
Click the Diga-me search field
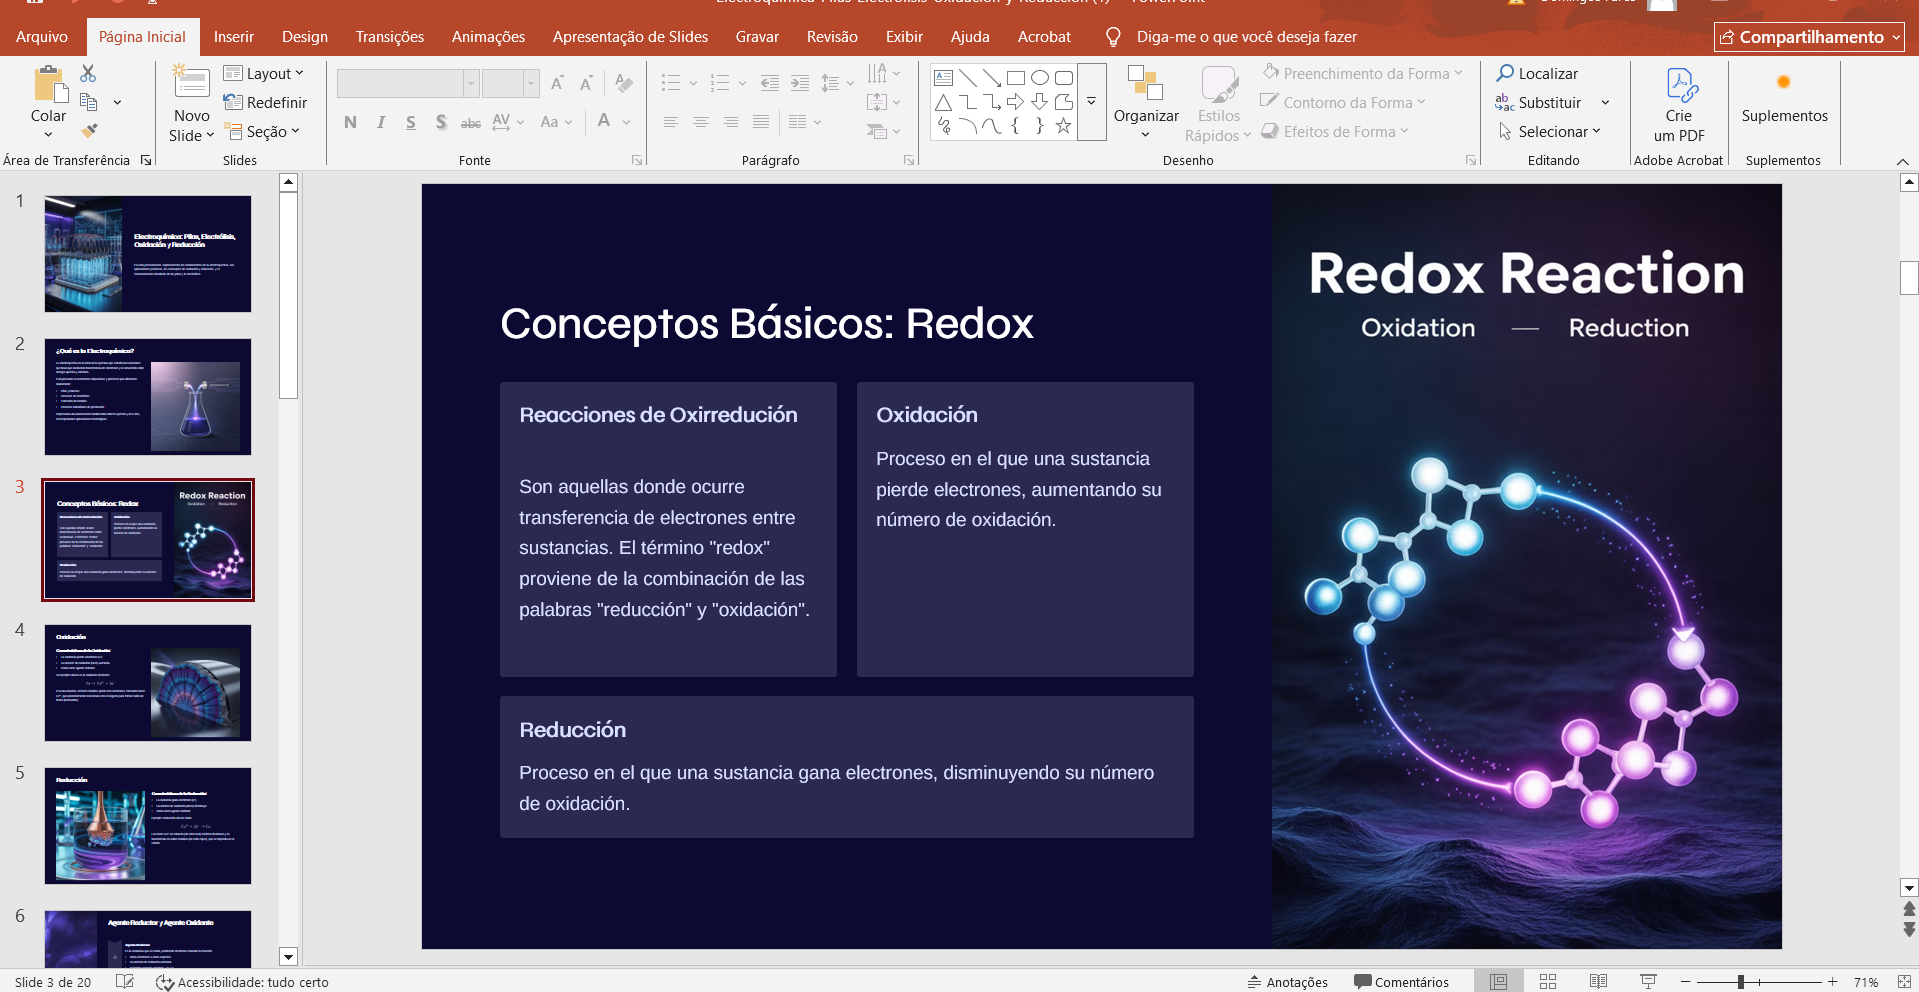(x=1246, y=37)
